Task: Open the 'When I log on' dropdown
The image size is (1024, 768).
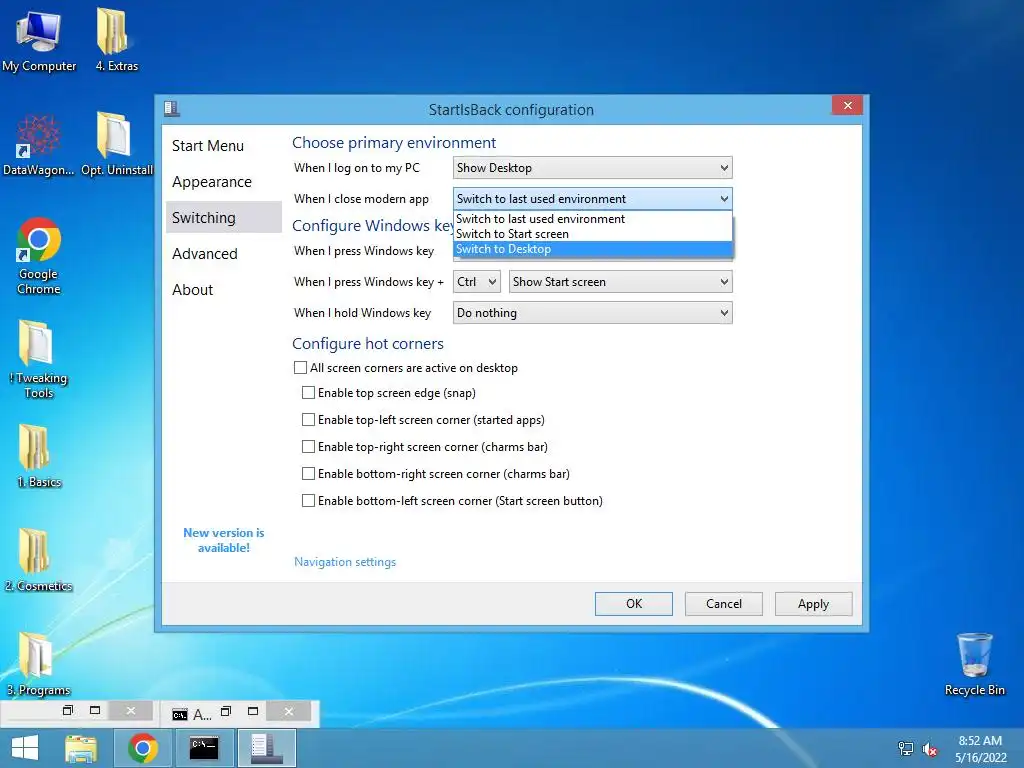Action: (592, 168)
